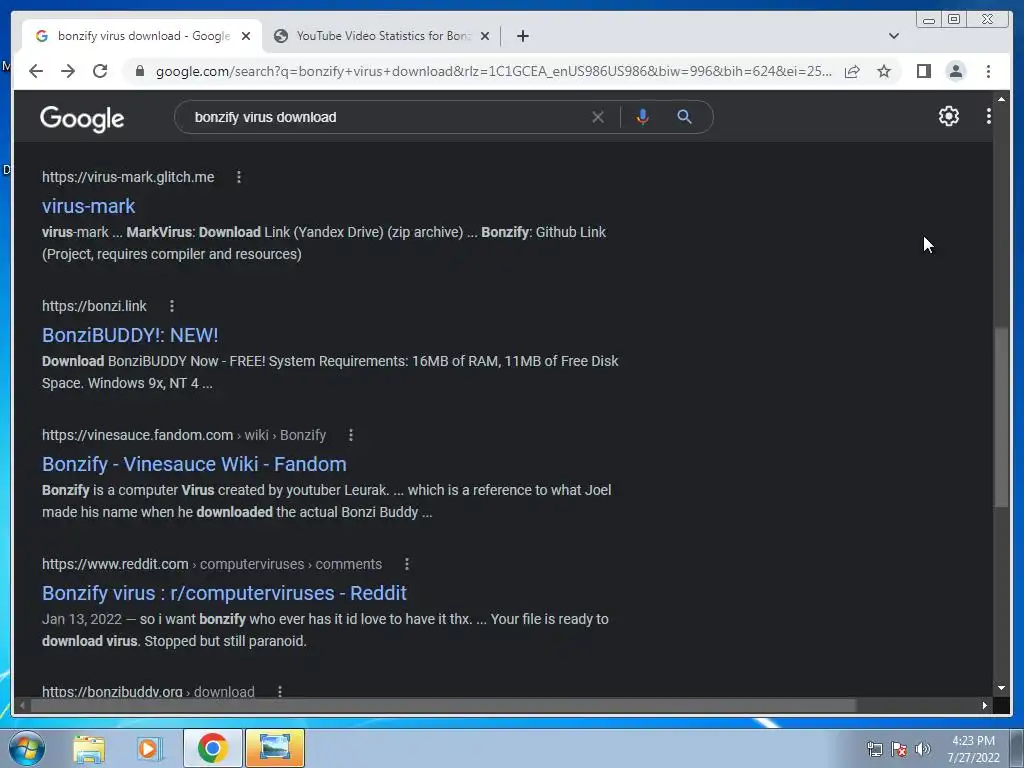This screenshot has height=768, width=1024.
Task: Open Bonzify virus r/computerviruses Reddit result
Action: (x=224, y=593)
